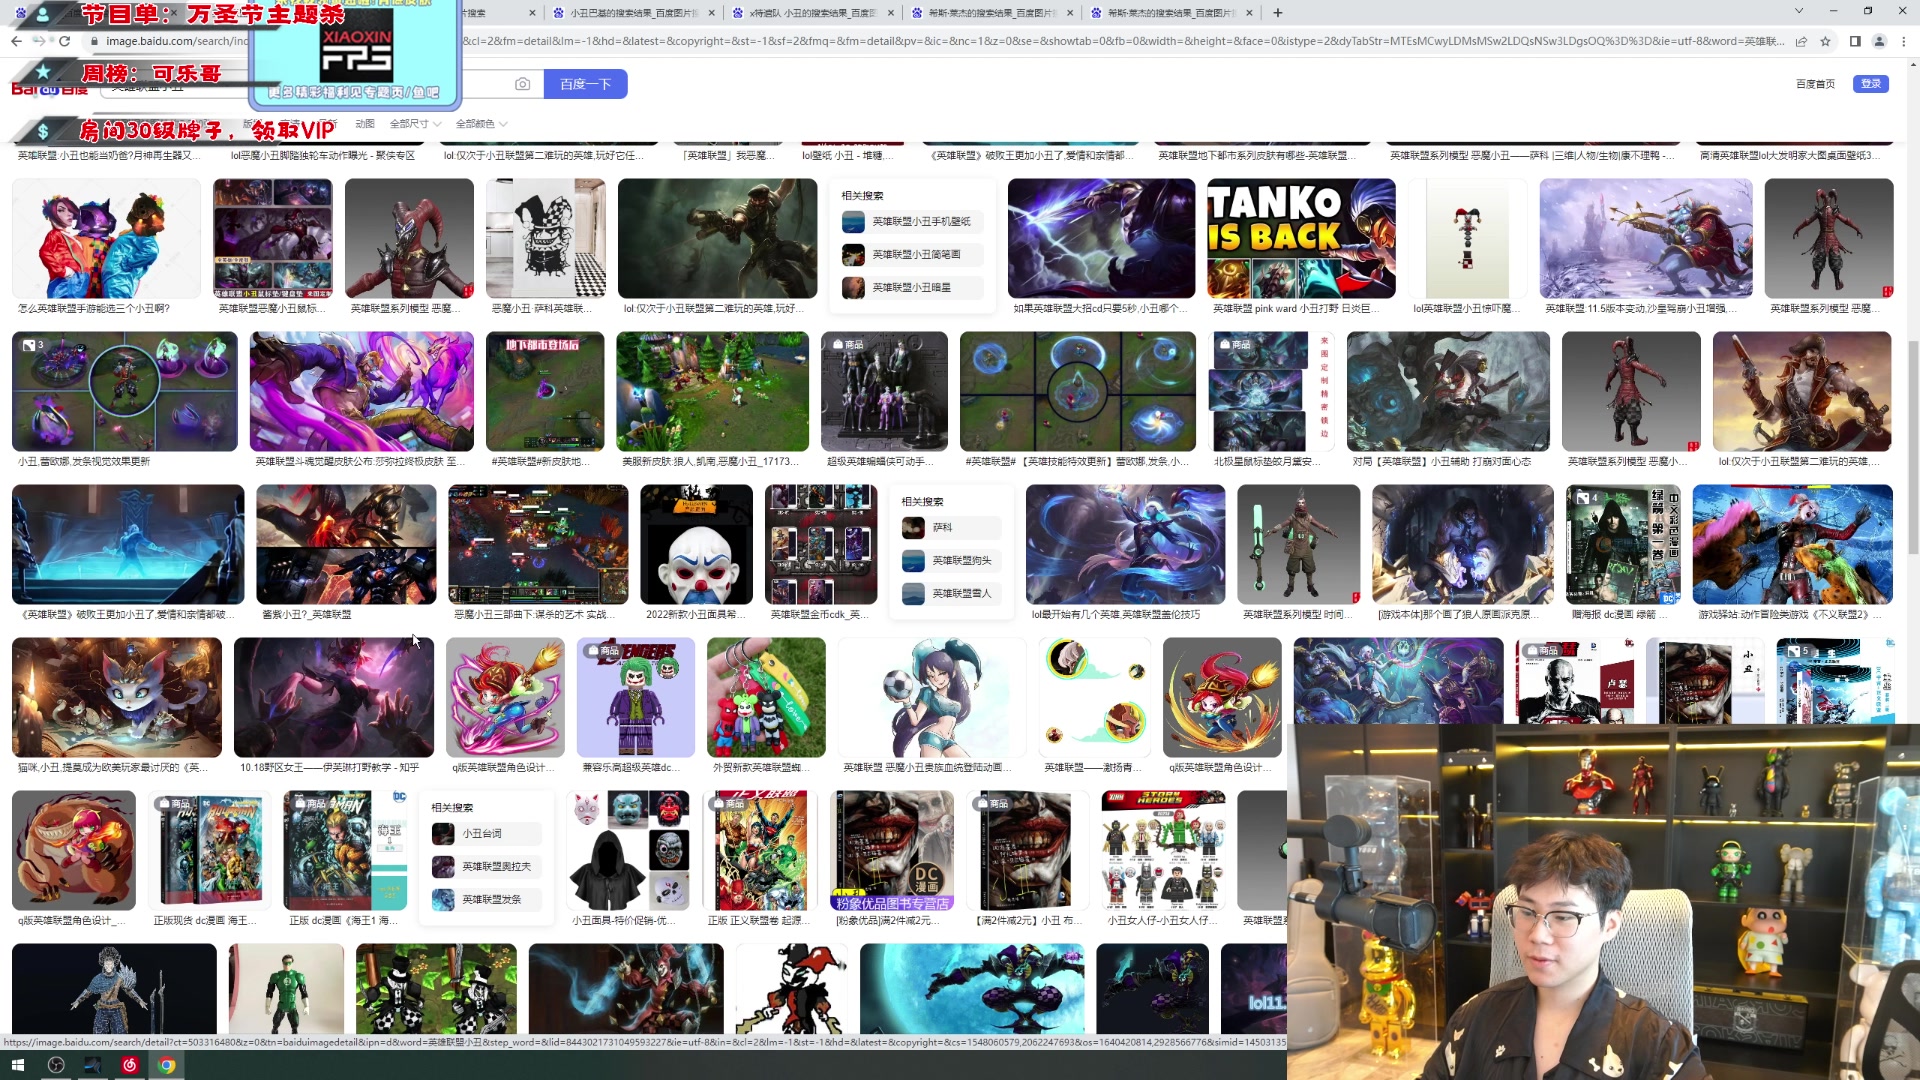Open Chrome side panel icon
The width and height of the screenshot is (1920, 1080).
[x=1855, y=41]
